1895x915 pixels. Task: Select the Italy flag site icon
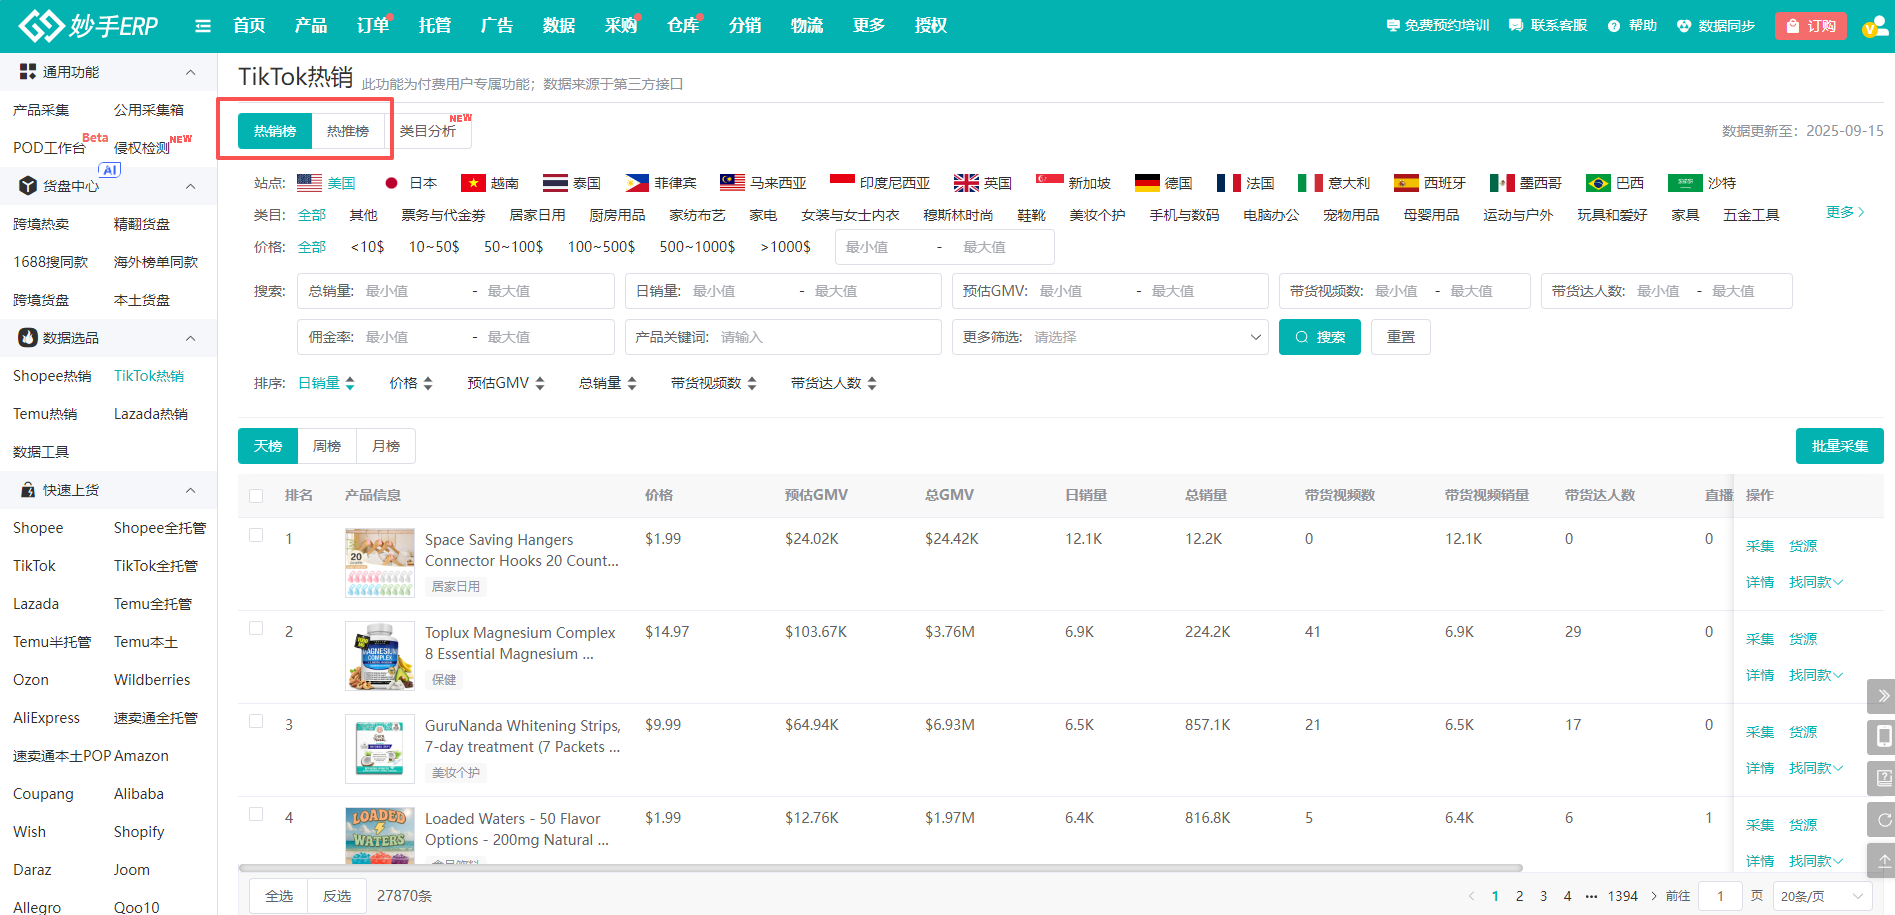1310,183
